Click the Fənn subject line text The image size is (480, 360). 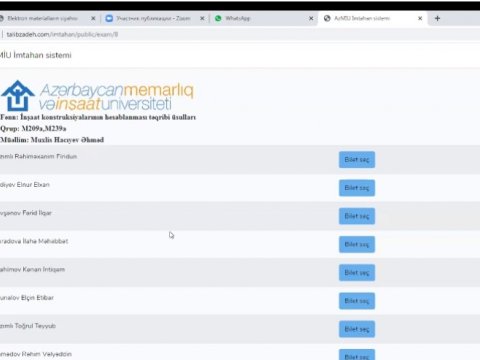tap(98, 117)
